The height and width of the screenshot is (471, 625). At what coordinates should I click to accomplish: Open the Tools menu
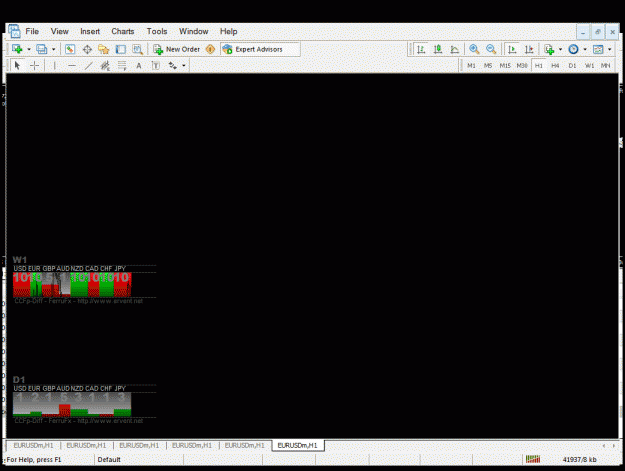click(157, 31)
